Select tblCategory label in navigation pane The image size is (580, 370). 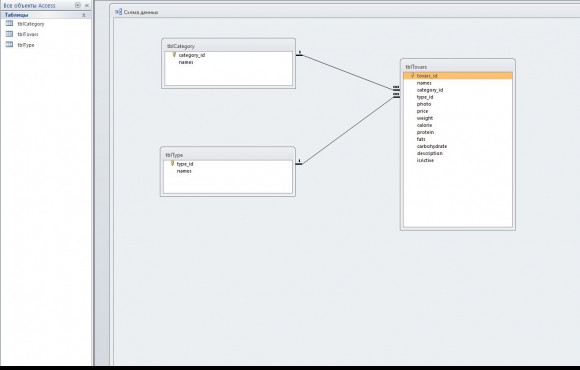(31, 24)
